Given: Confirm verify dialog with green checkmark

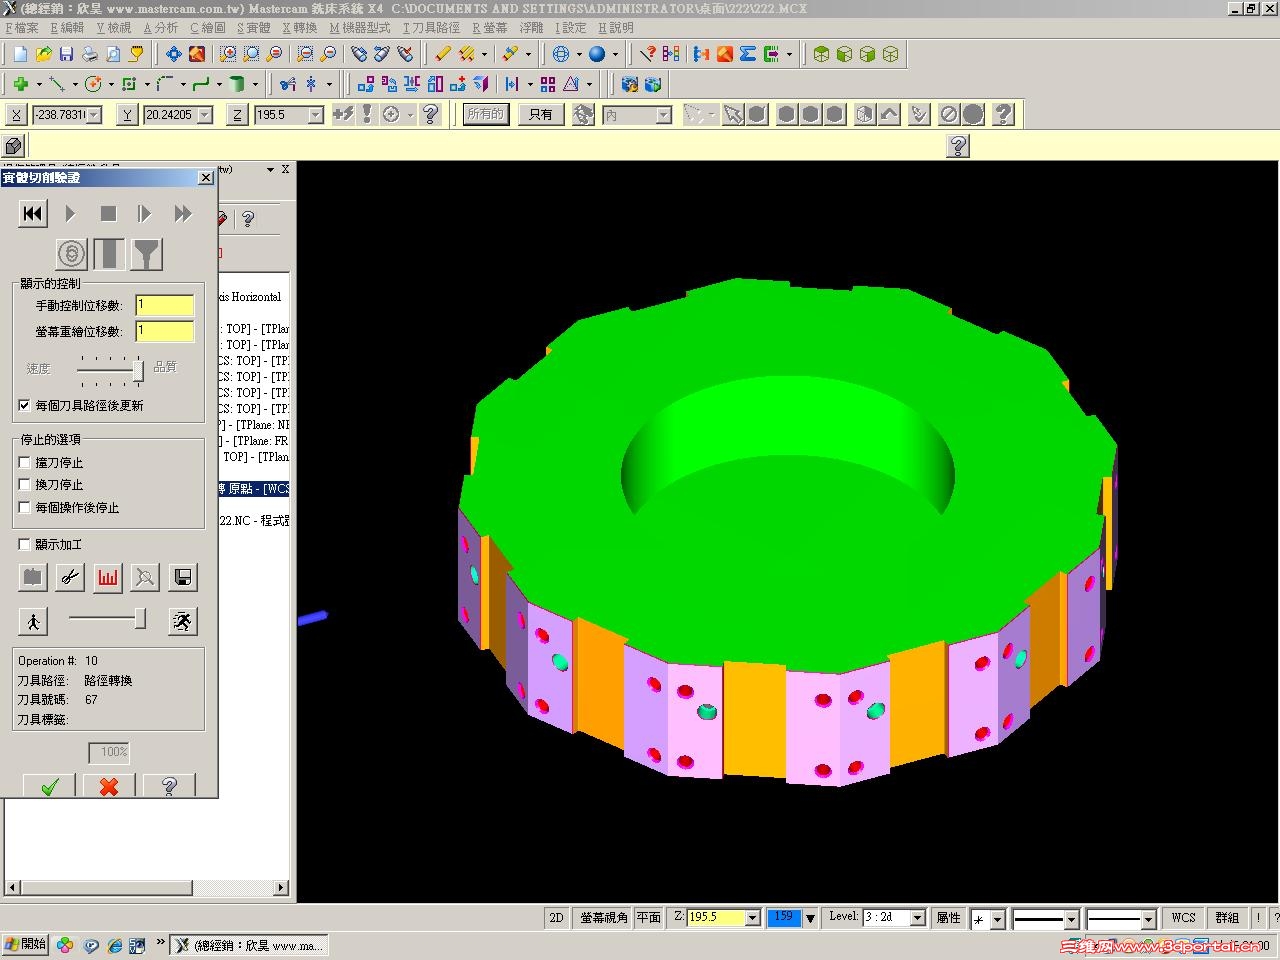Looking at the screenshot, I should 49,786.
